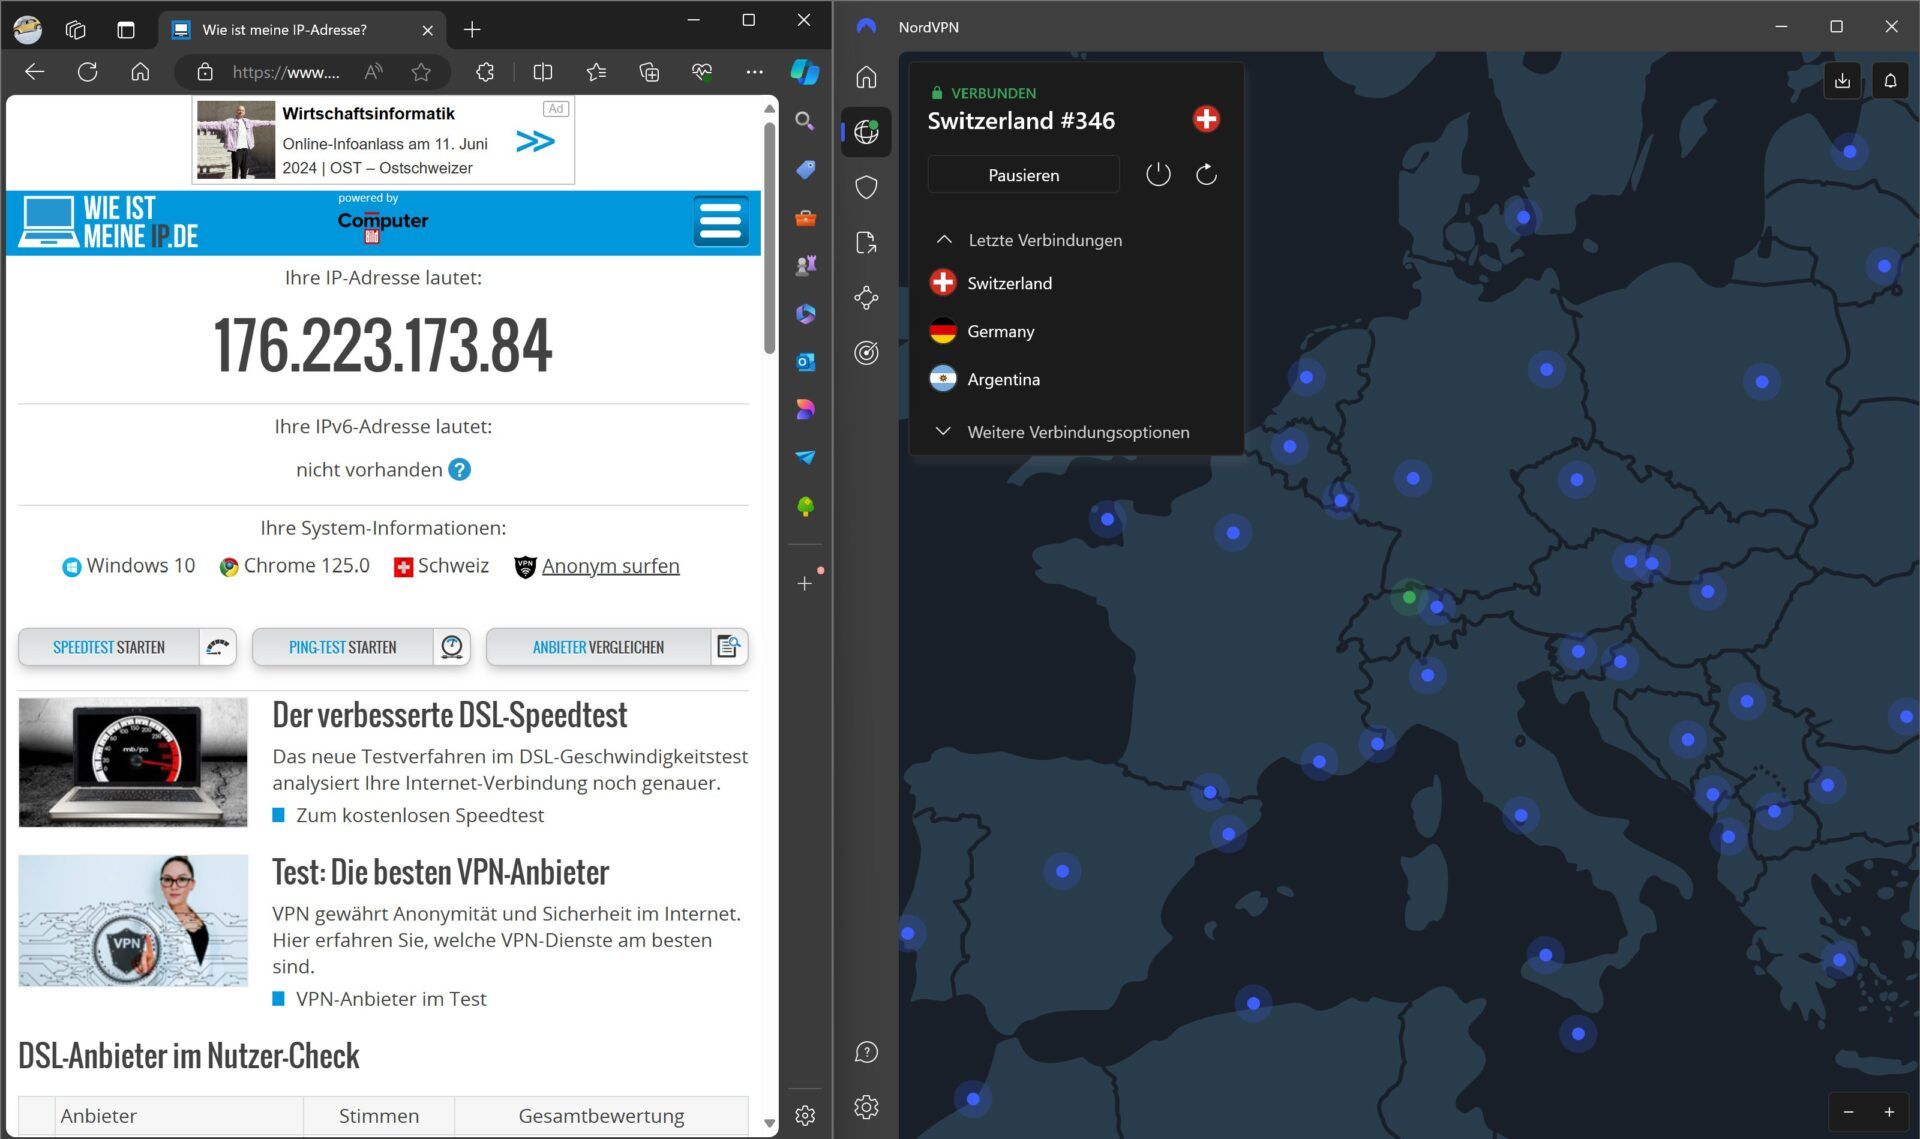
Task: Open Edge collections icon
Action: coord(649,72)
